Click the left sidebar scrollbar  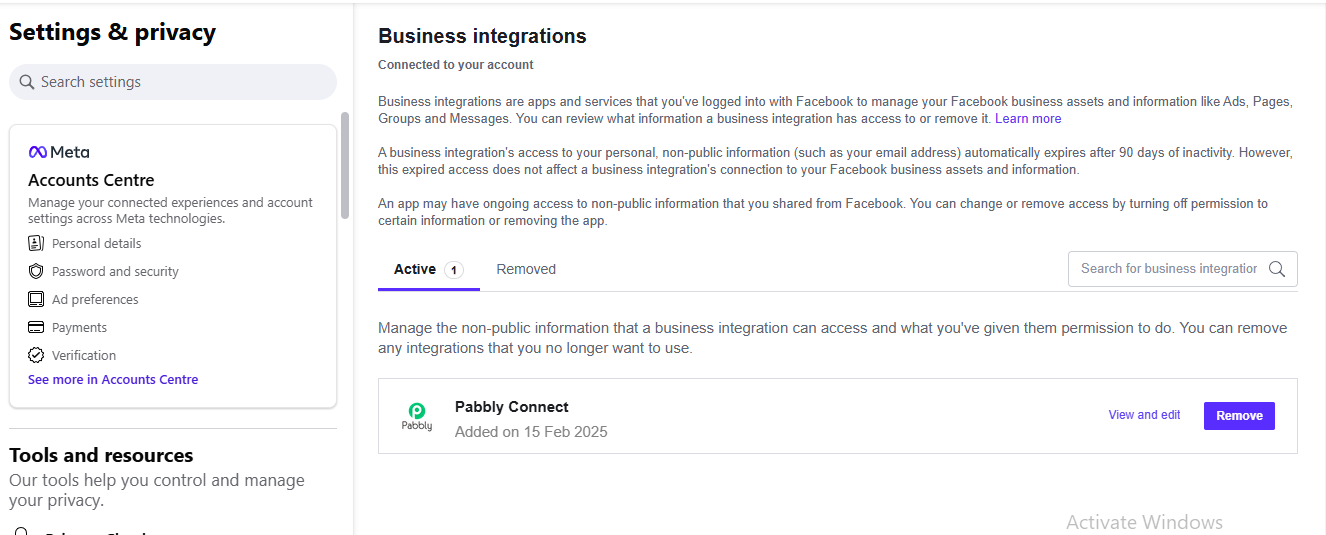(345, 165)
